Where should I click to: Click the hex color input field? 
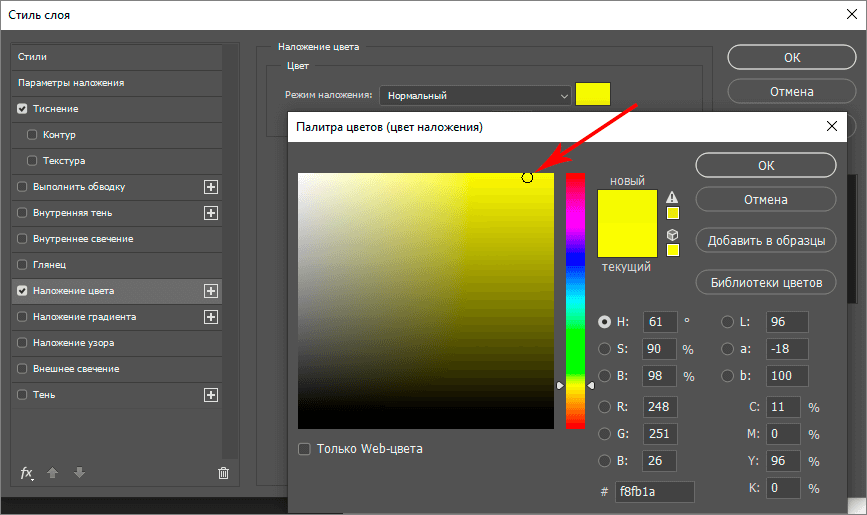(x=655, y=491)
